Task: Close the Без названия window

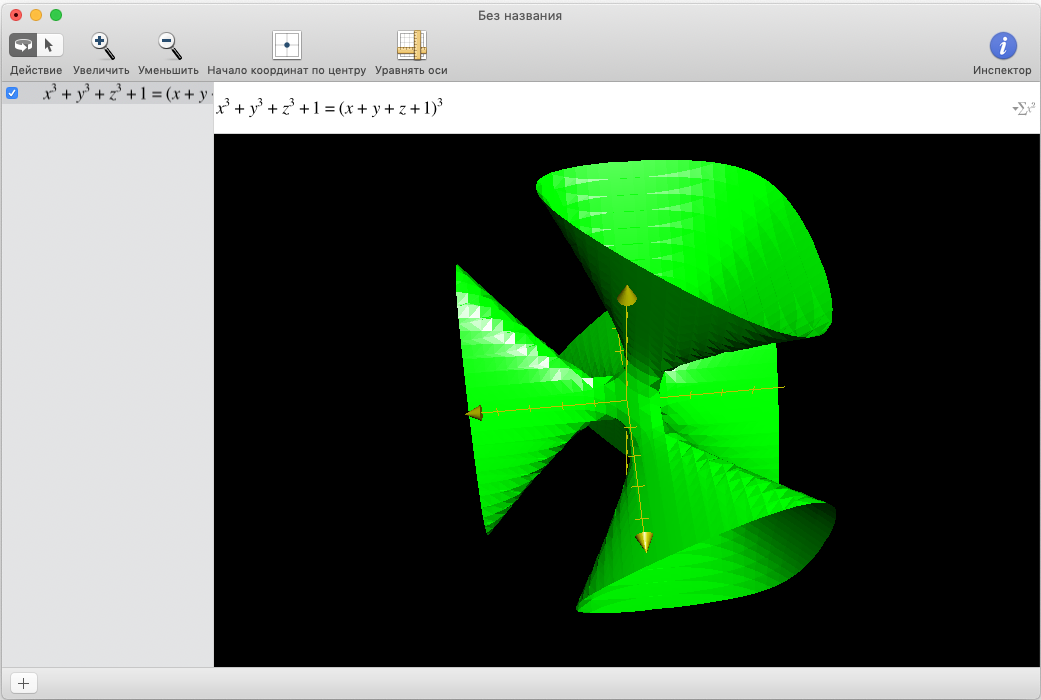Action: coord(16,15)
